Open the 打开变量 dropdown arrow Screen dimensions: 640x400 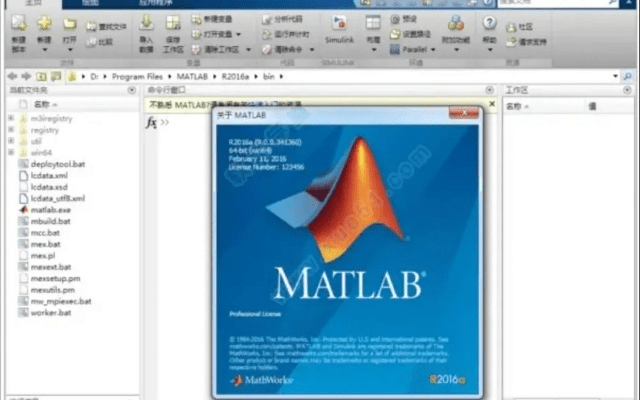239,34
